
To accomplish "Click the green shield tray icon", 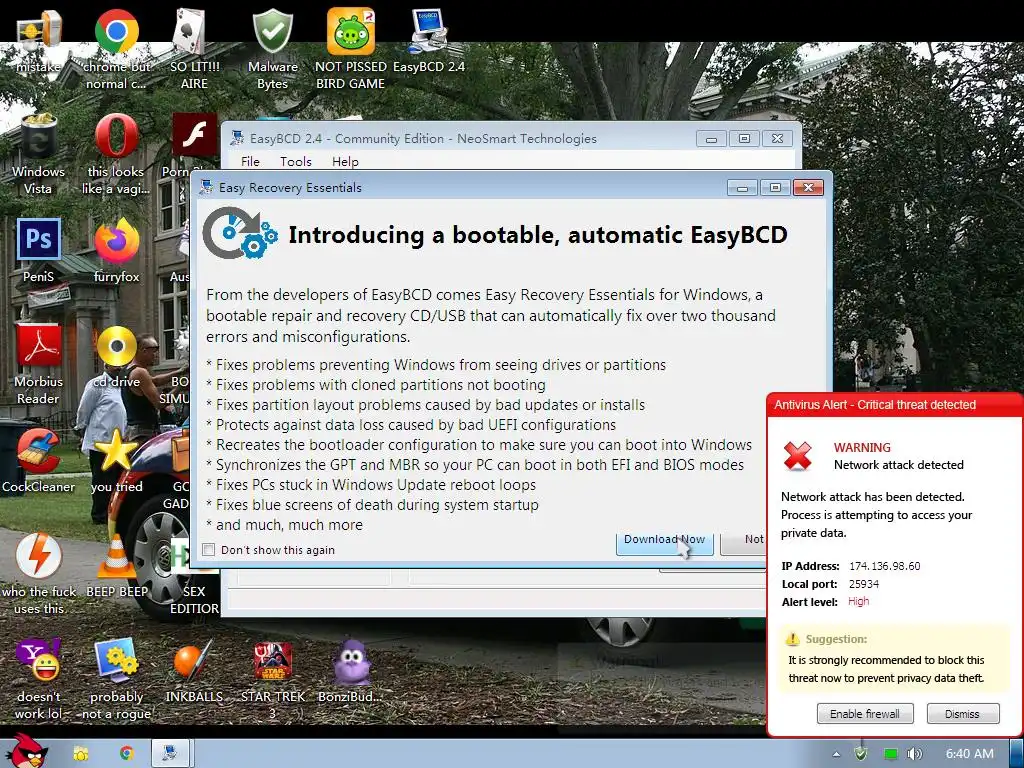I will pyautogui.click(x=861, y=754).
